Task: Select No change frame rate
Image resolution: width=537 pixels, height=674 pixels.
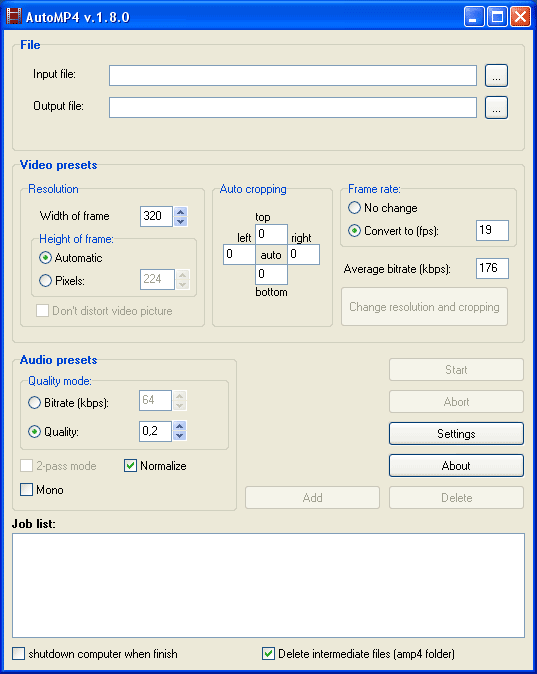Action: [354, 208]
